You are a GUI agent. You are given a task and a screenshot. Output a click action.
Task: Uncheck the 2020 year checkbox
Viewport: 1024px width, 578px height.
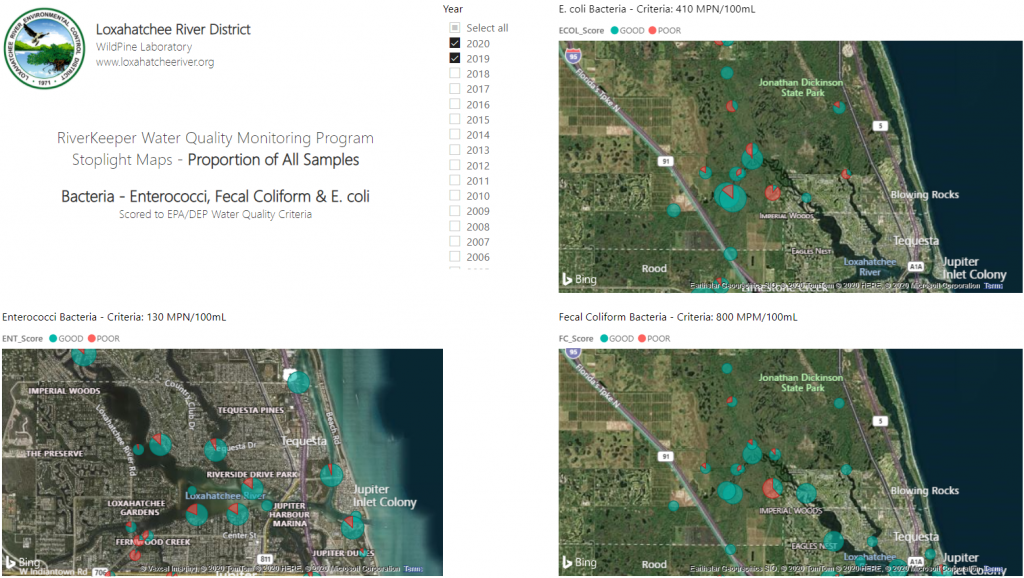click(x=454, y=43)
